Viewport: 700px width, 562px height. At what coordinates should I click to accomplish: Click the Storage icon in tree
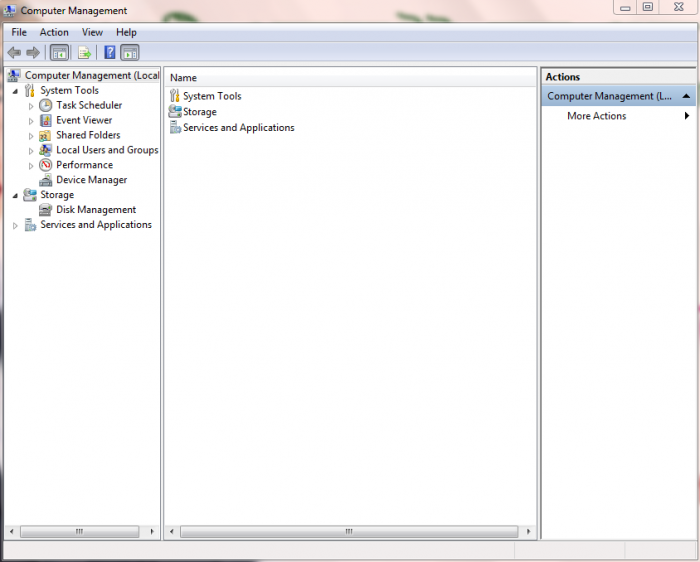(x=30, y=195)
